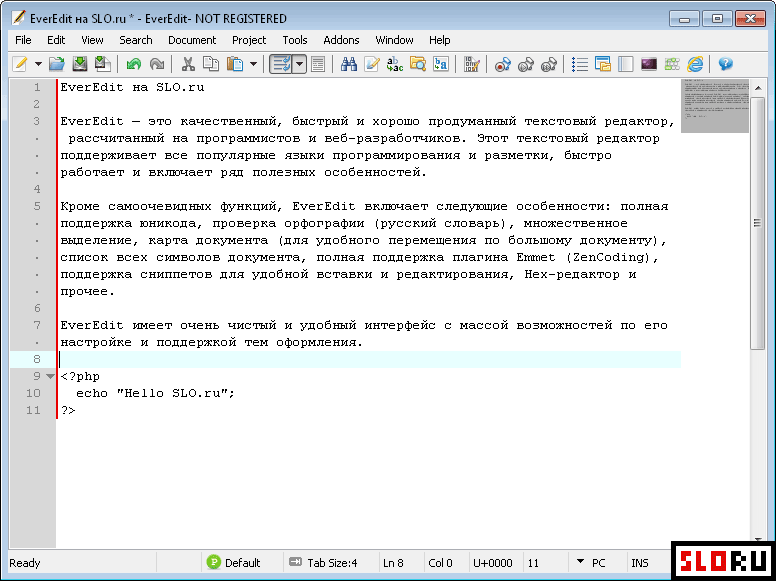Viewport: 776px width, 581px height.
Task: Click the macro icon with pause symbol
Action: point(548,64)
